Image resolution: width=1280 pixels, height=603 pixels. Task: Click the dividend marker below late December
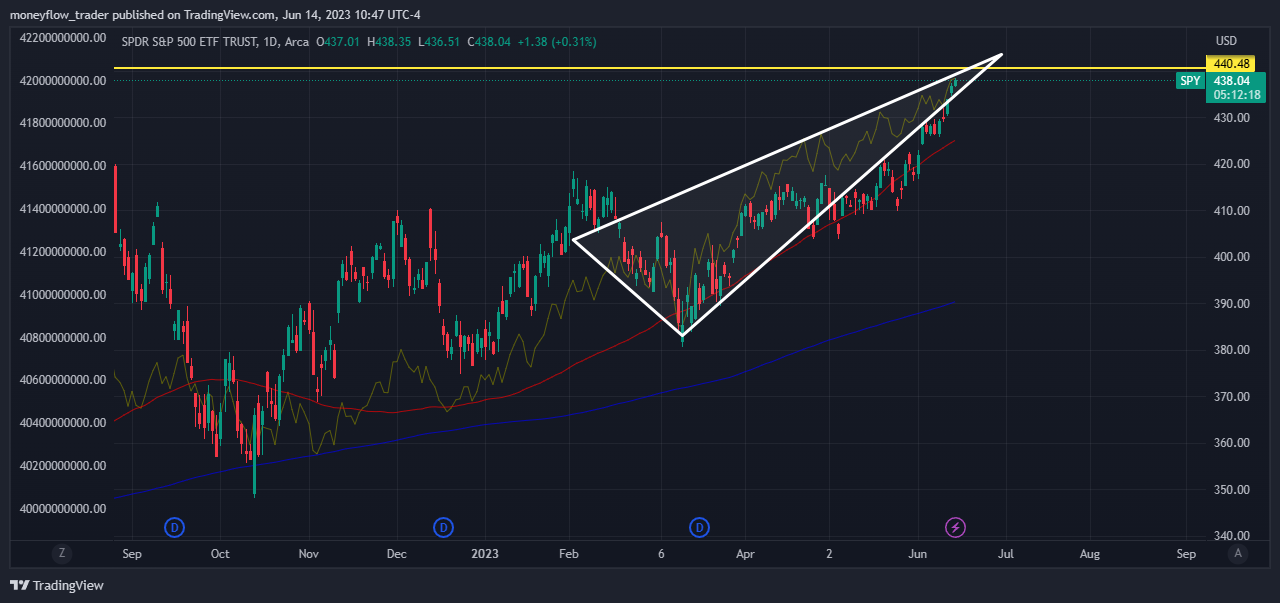click(x=443, y=526)
